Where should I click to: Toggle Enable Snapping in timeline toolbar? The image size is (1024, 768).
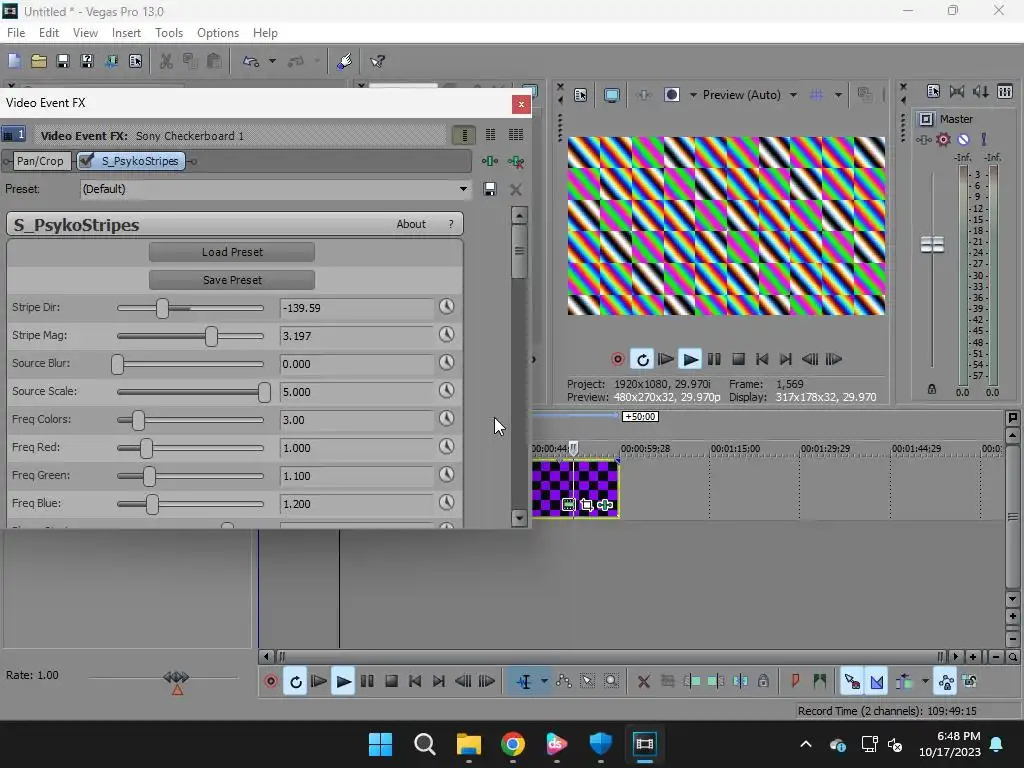pyautogui.click(x=852, y=682)
